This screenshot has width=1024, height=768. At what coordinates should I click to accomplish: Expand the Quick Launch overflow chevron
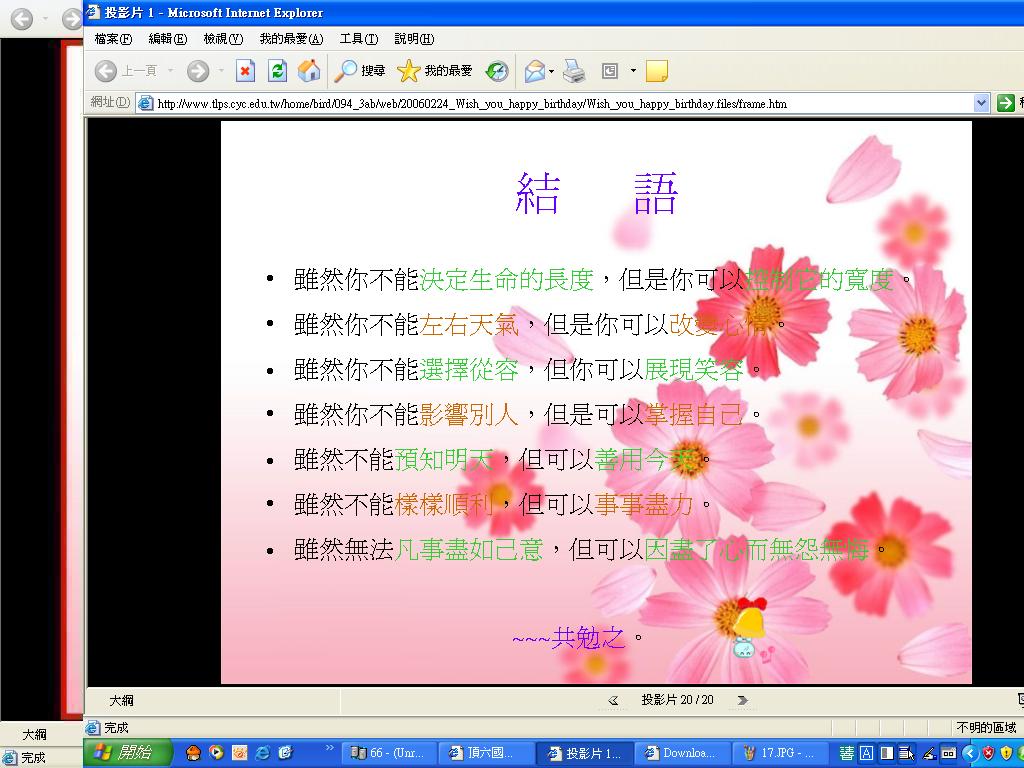[330, 748]
